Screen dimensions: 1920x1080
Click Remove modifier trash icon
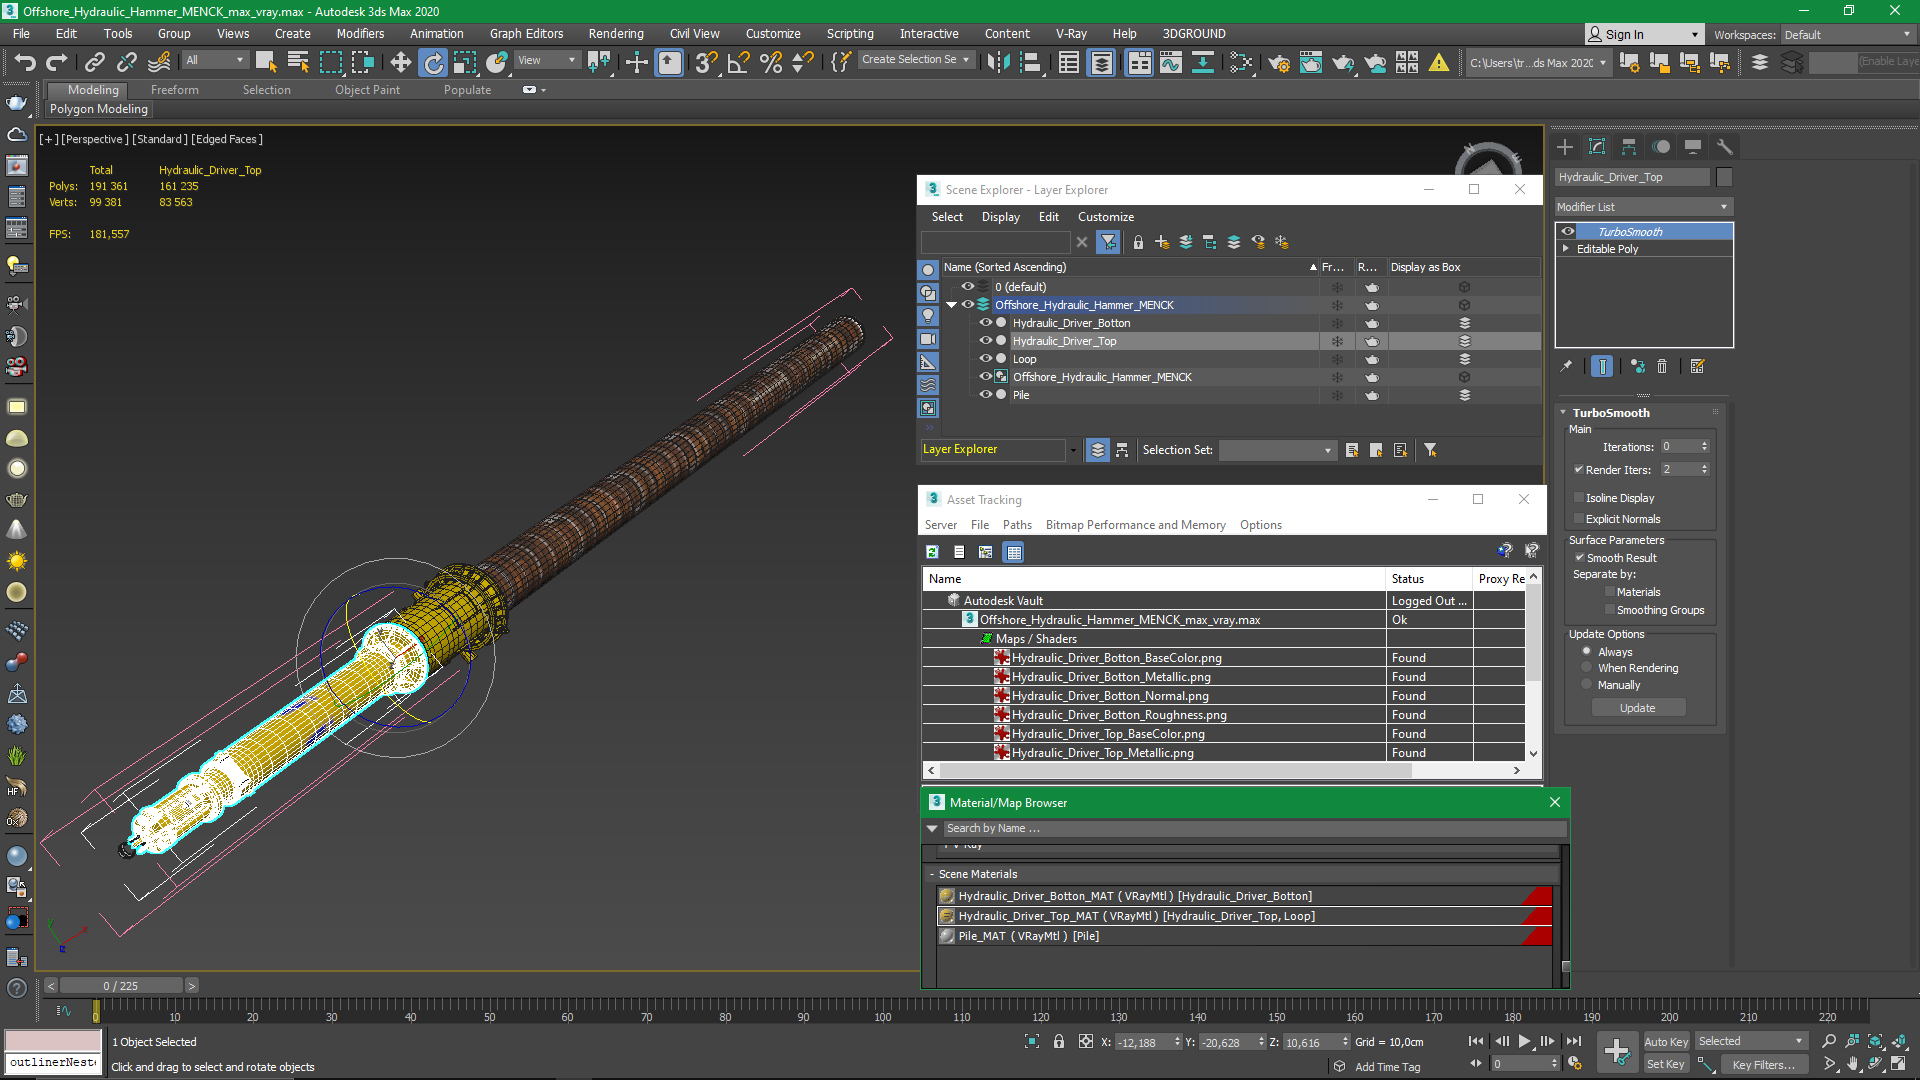point(1662,367)
